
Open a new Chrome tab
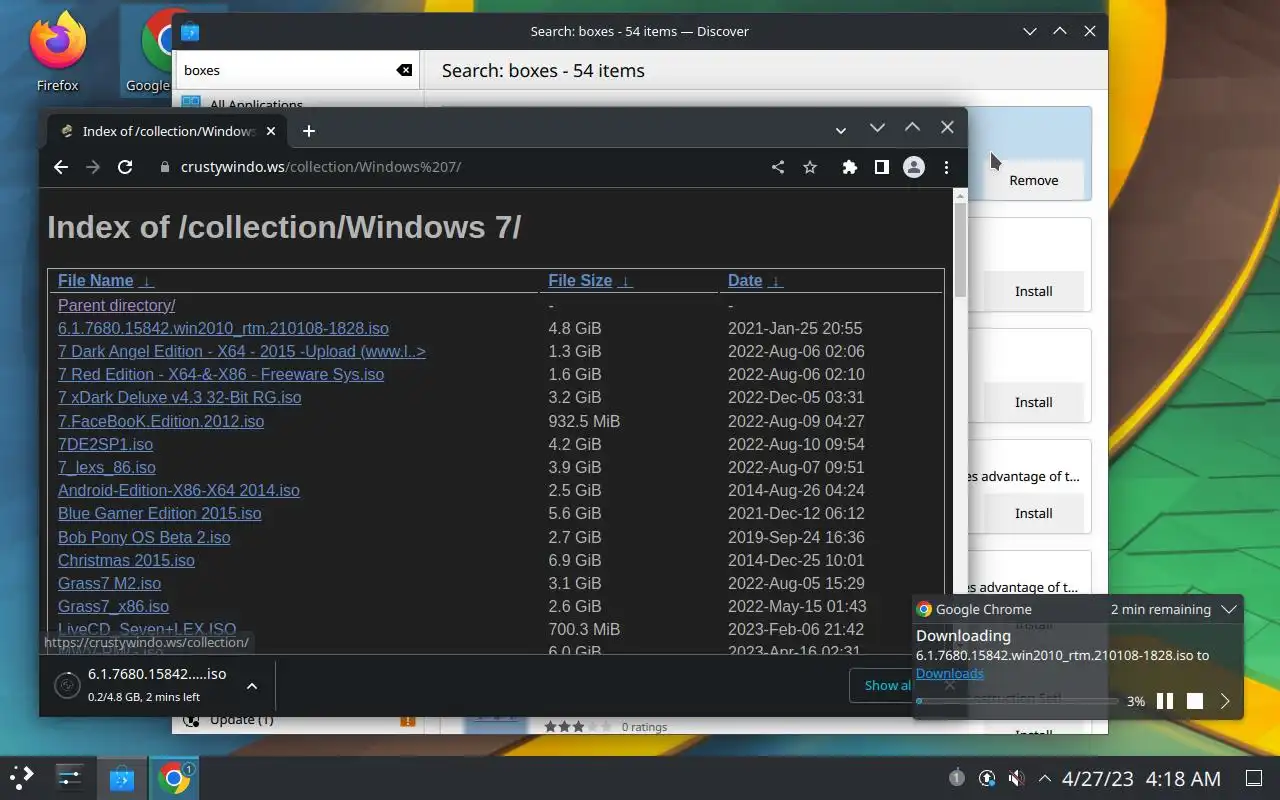click(309, 131)
